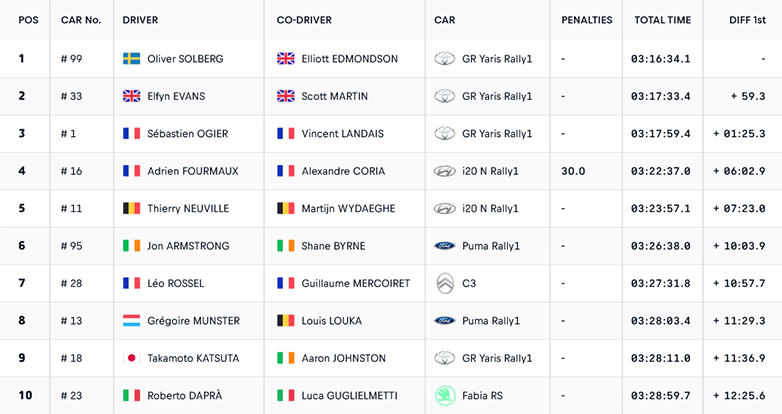The image size is (782, 414).
Task: Click the Italian flag beside Luca Guglielmetti
Action: (286, 396)
